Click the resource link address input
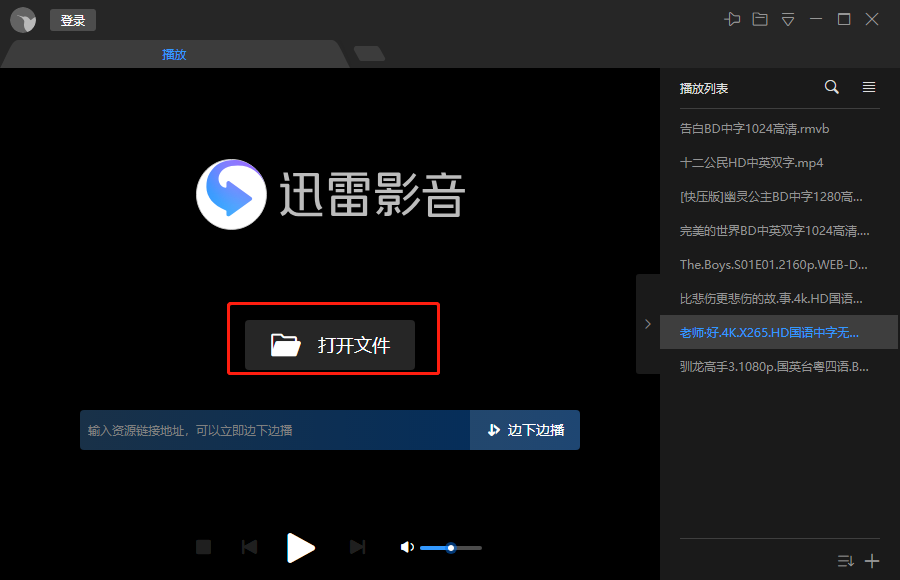 point(275,430)
